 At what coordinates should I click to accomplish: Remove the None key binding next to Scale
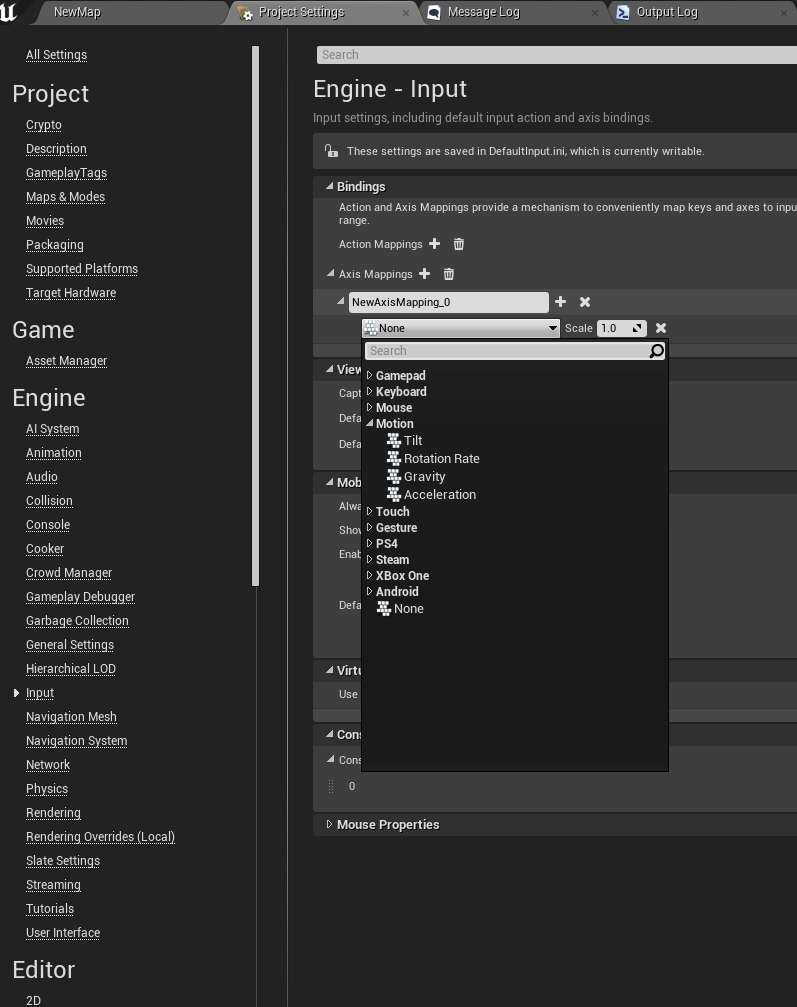coord(660,328)
